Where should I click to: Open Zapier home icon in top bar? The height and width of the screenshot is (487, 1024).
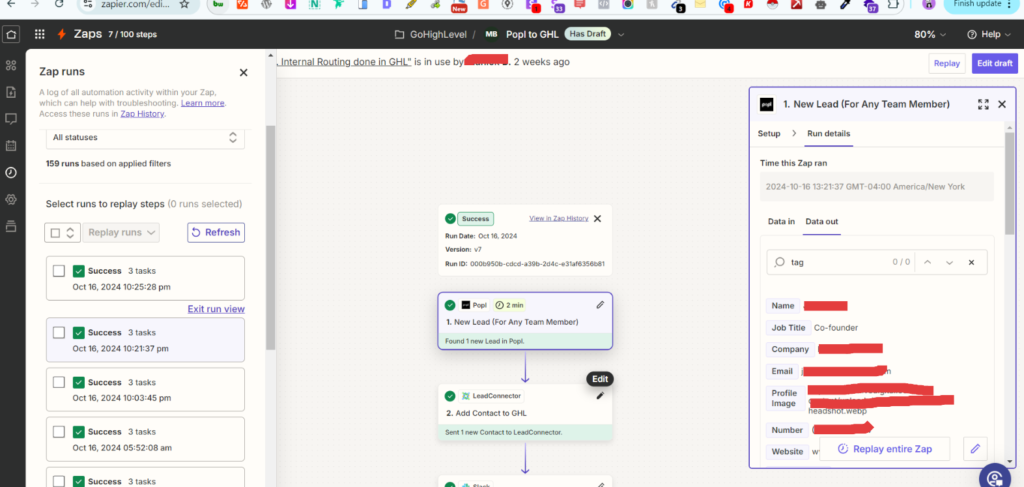(11, 35)
